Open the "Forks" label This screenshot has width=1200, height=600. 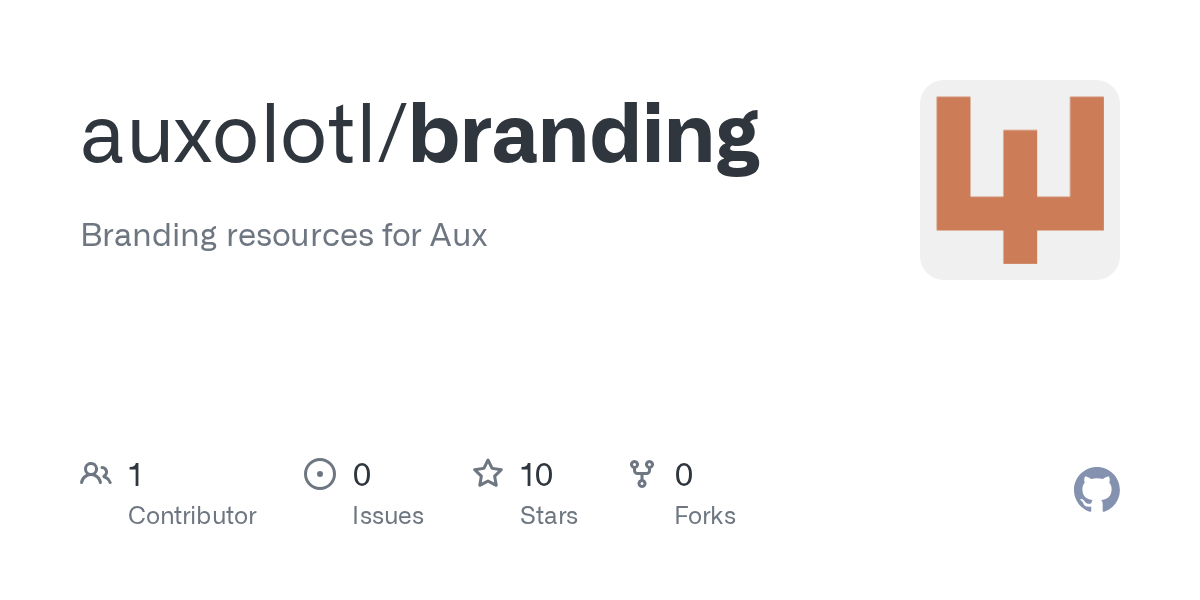coord(705,516)
